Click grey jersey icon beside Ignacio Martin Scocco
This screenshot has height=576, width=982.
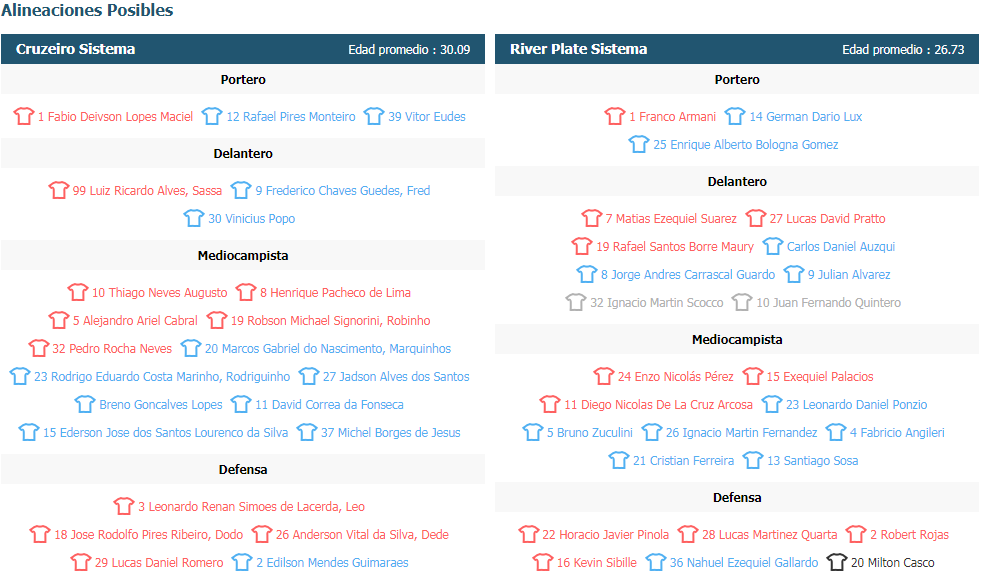coord(576,302)
